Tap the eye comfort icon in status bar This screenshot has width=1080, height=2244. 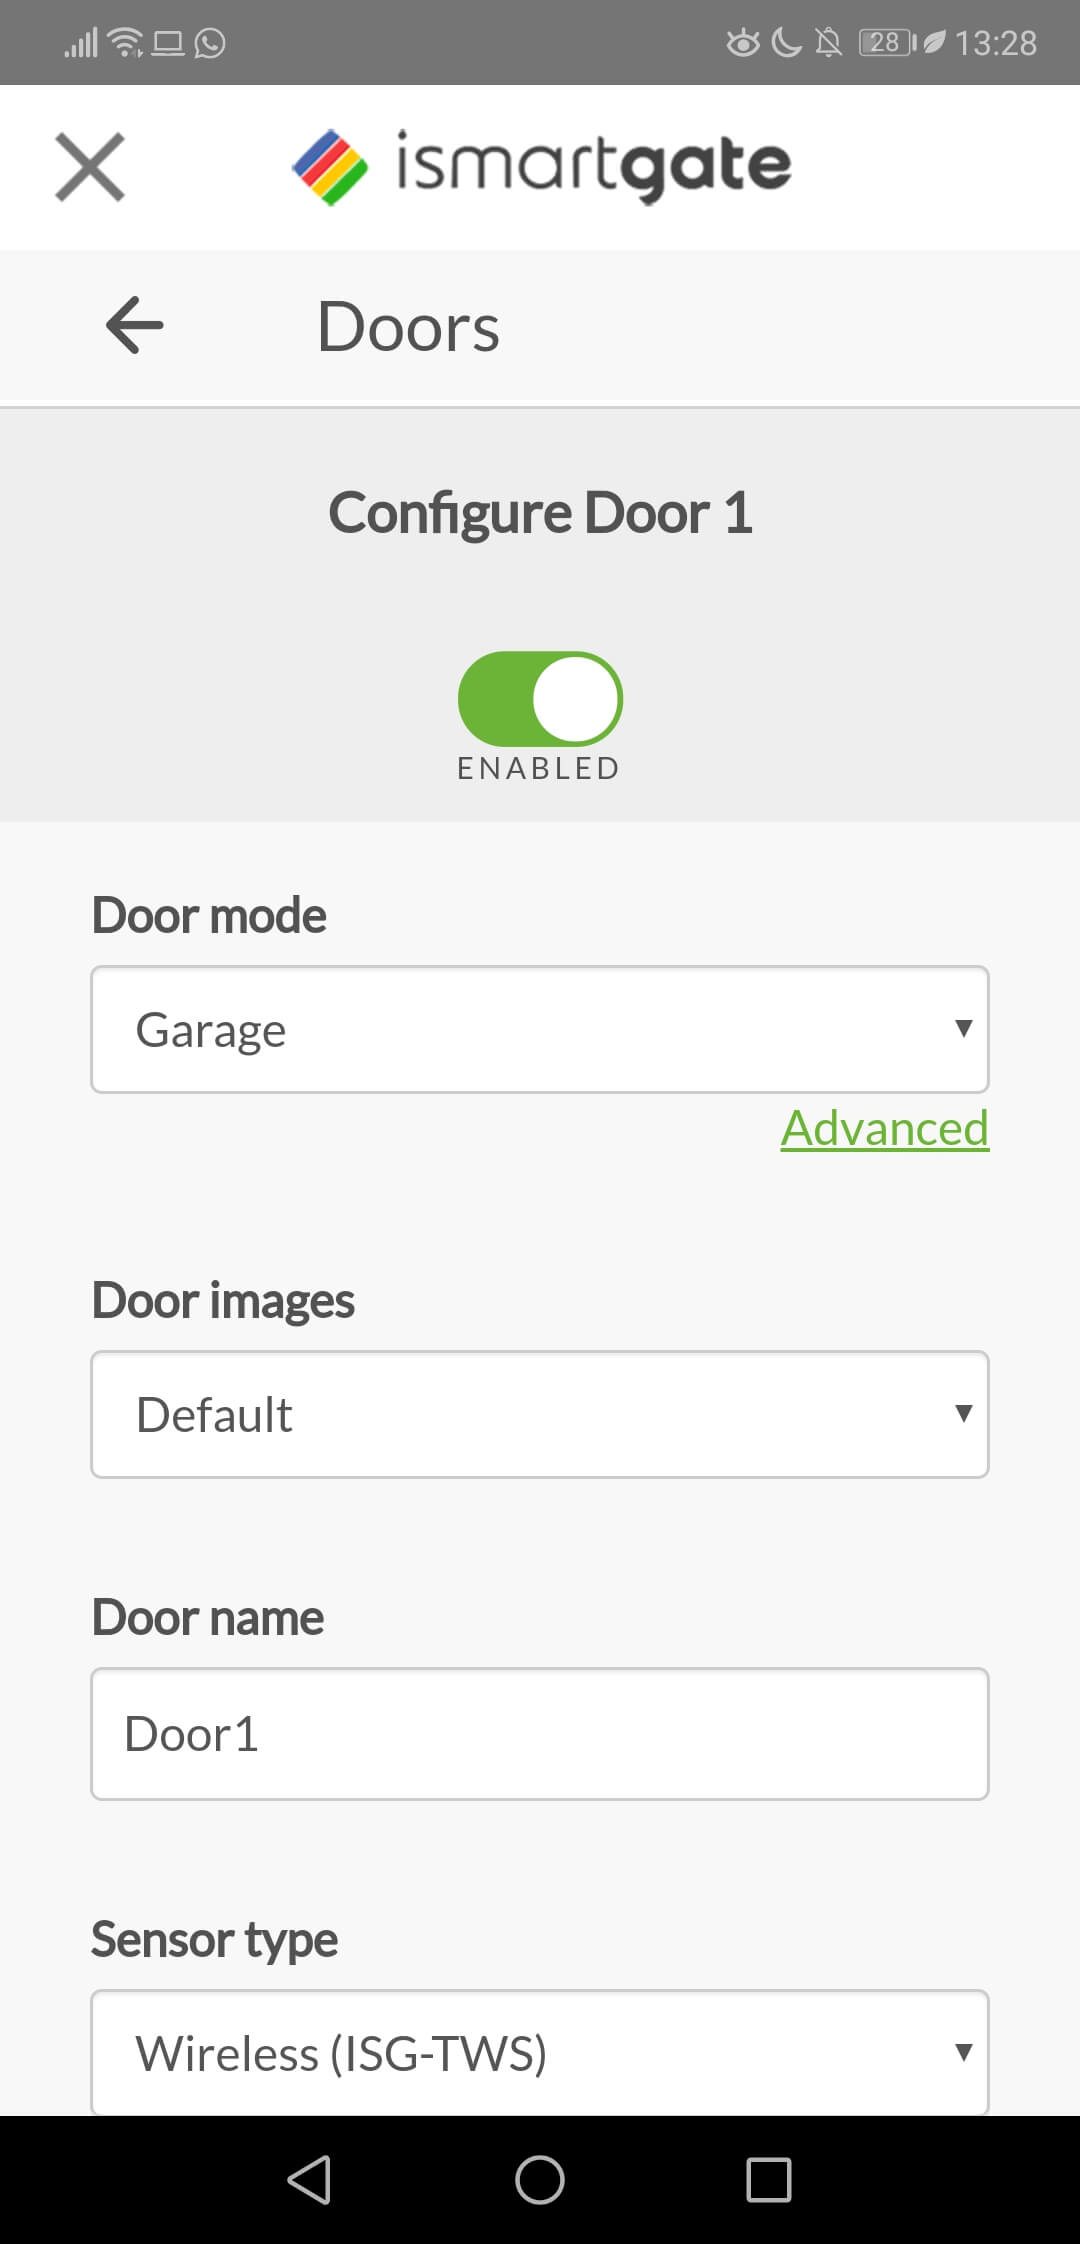743,43
